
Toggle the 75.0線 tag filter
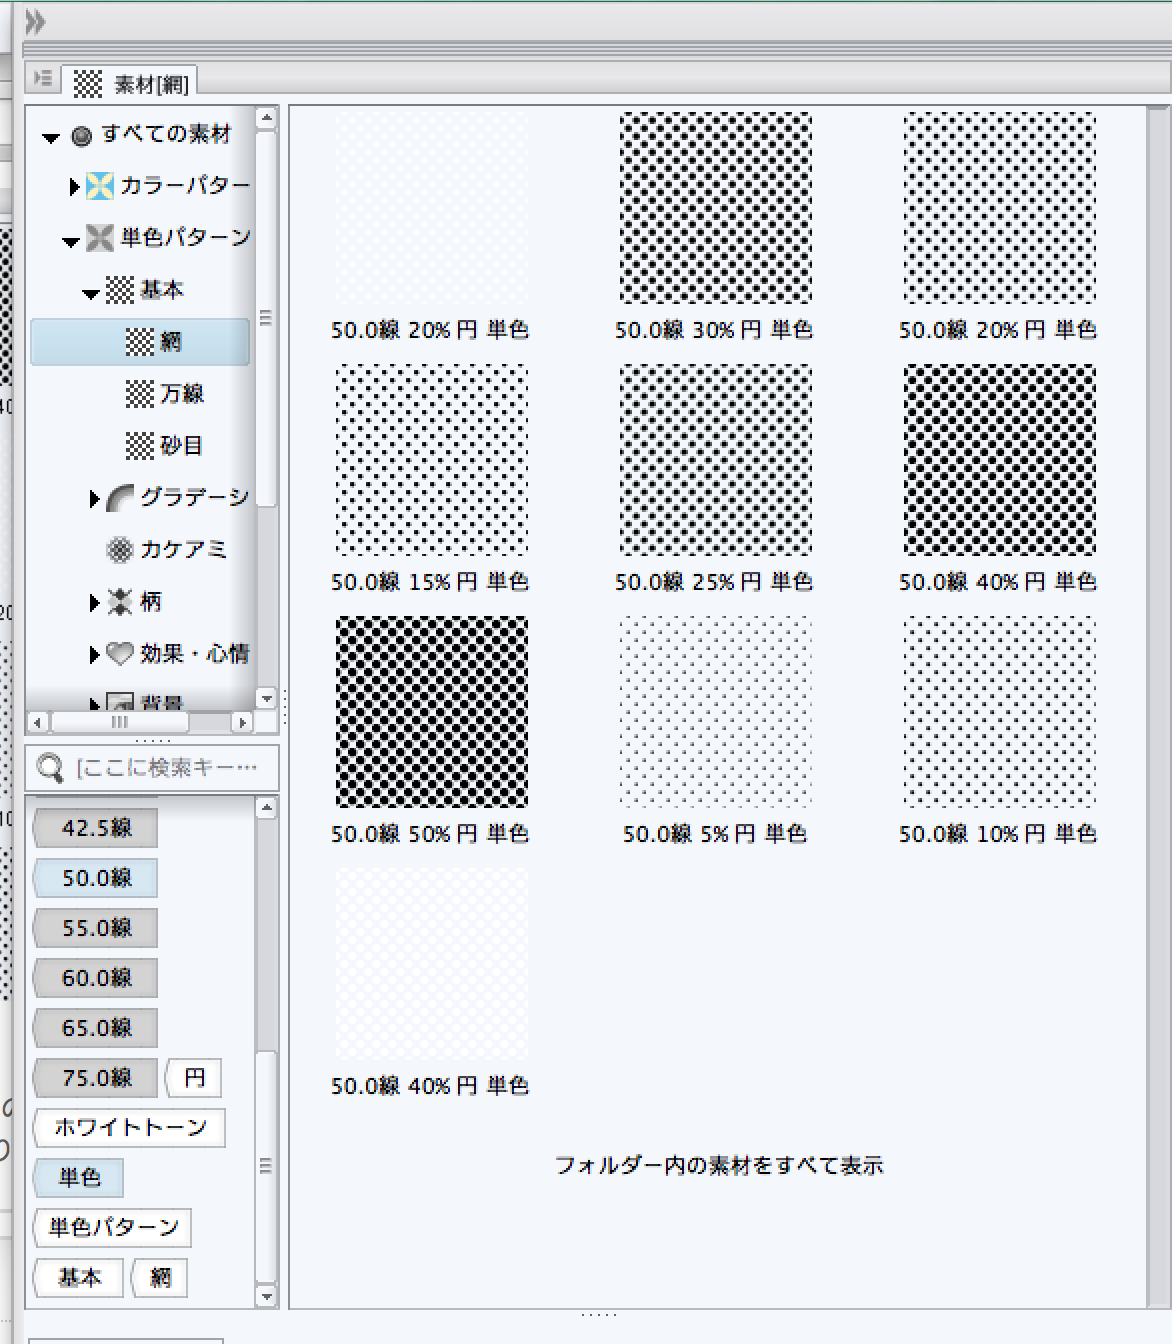coord(96,1078)
